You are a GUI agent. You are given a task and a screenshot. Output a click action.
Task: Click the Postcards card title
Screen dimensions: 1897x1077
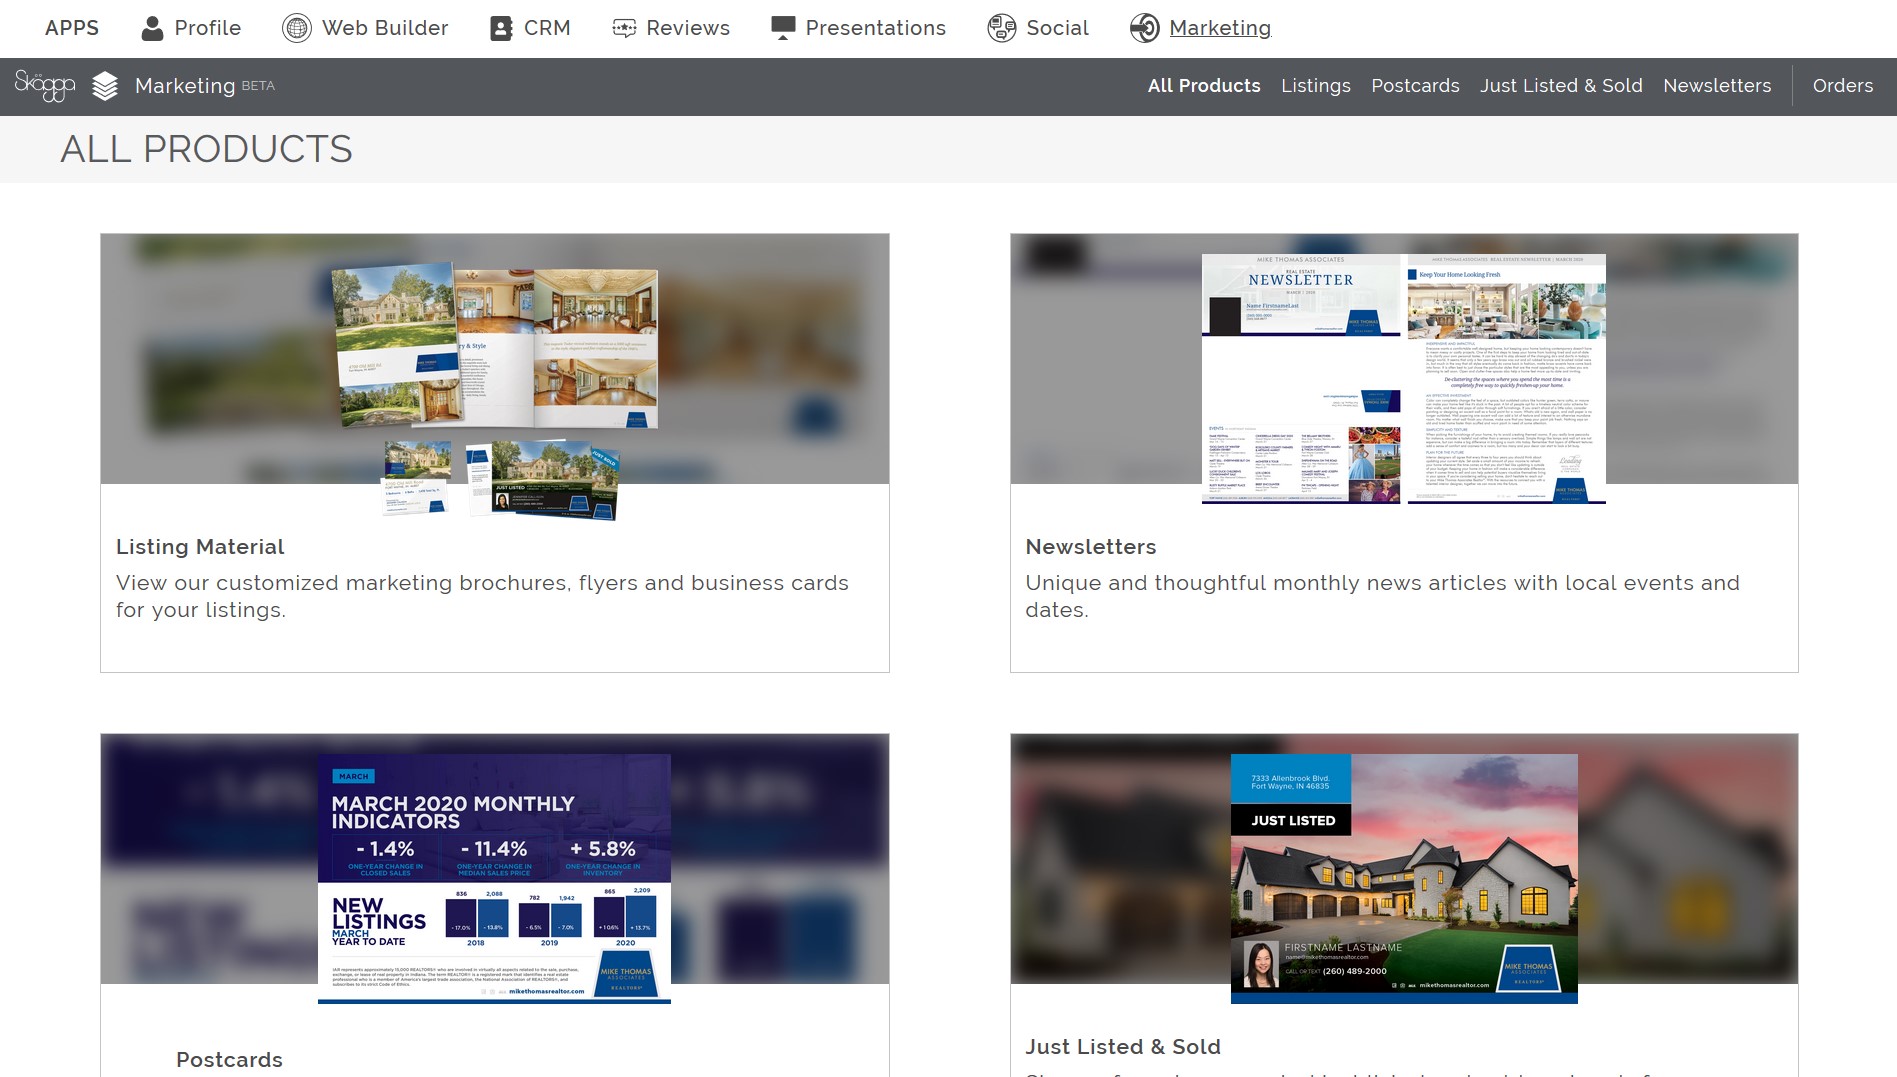(x=229, y=1060)
